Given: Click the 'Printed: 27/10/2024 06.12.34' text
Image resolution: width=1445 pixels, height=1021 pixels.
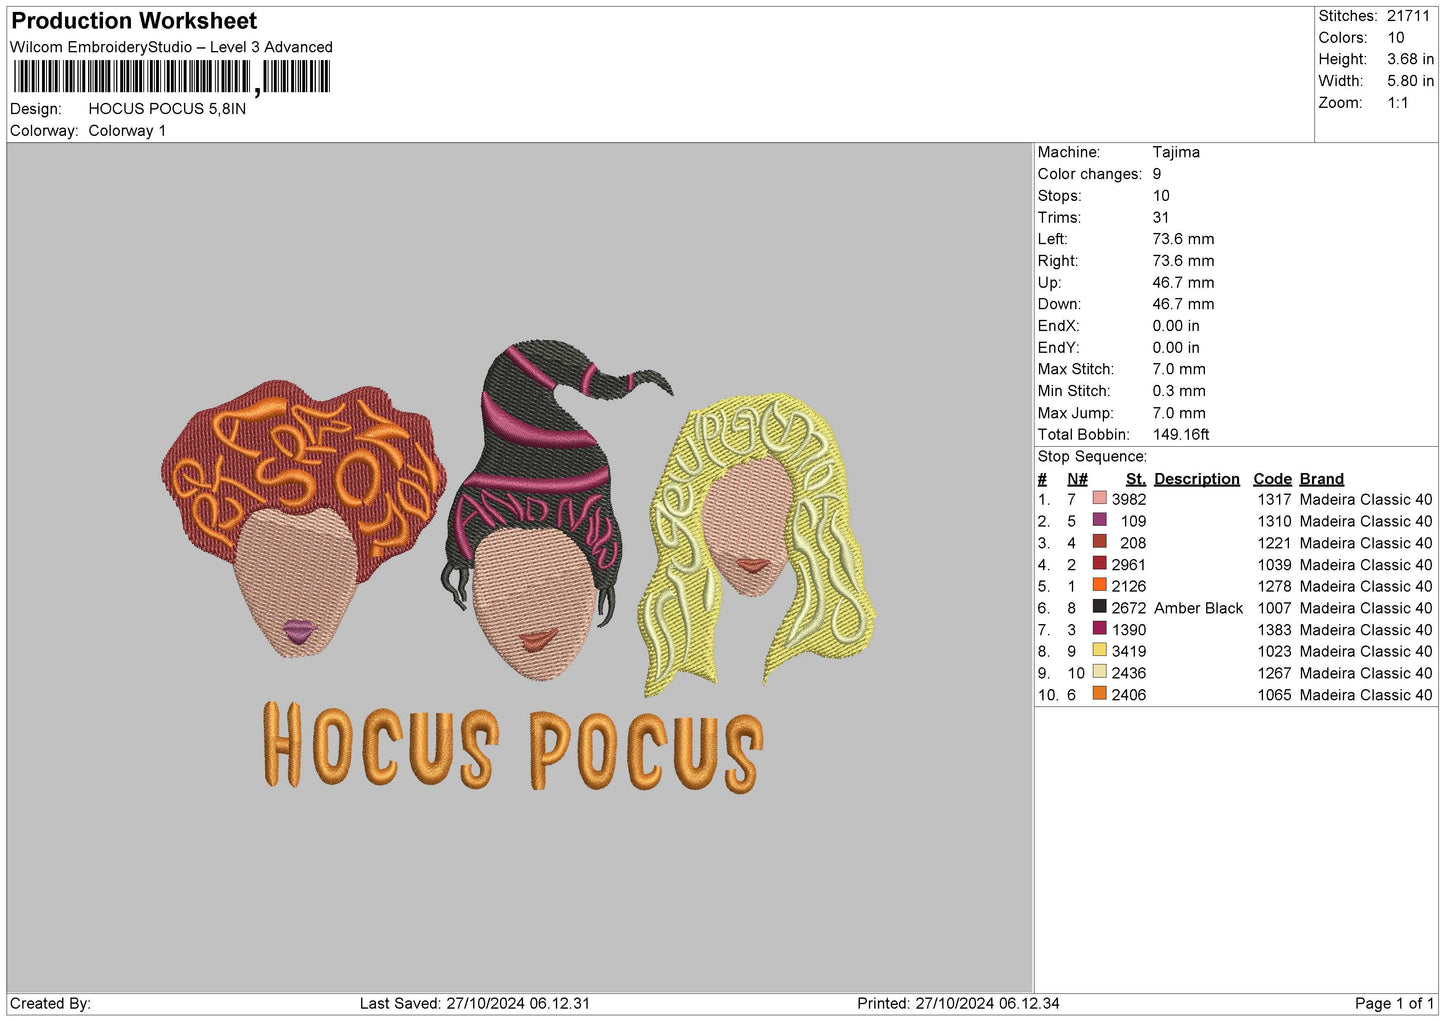Looking at the screenshot, I should (958, 1003).
